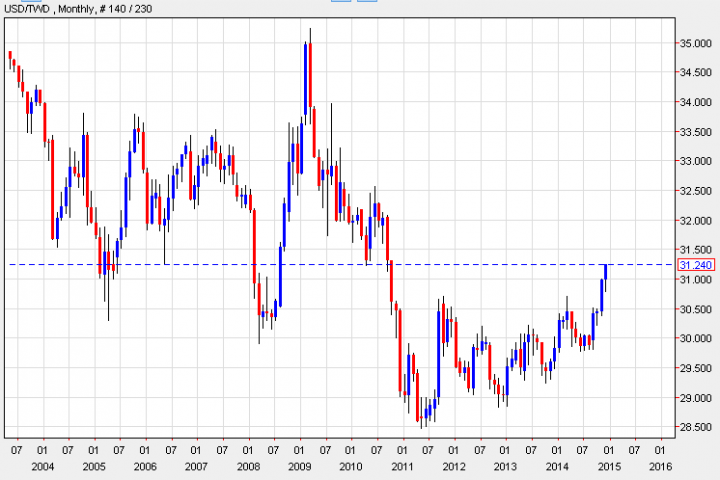Click the 34.000 price axis label
This screenshot has width=720, height=480.
pos(695,102)
